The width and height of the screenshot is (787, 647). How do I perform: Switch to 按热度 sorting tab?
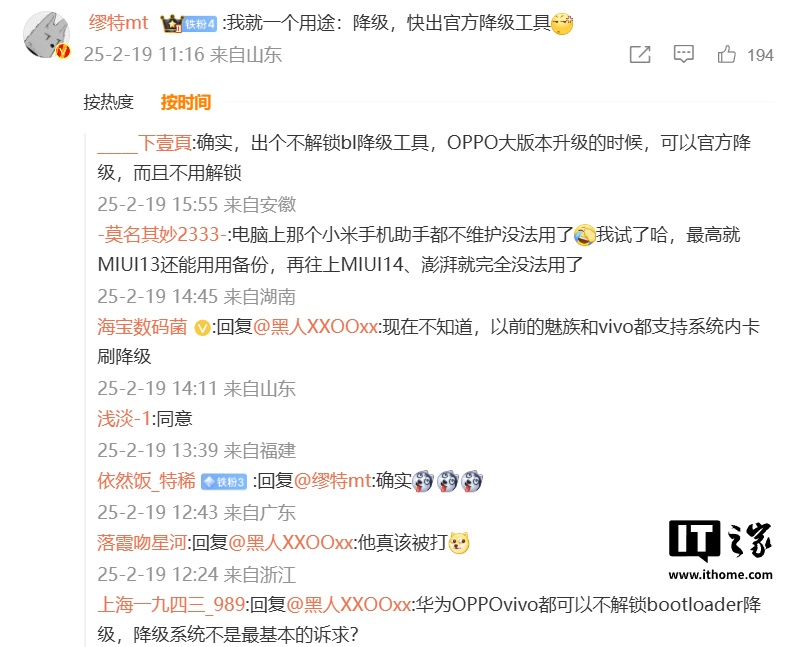pos(108,102)
